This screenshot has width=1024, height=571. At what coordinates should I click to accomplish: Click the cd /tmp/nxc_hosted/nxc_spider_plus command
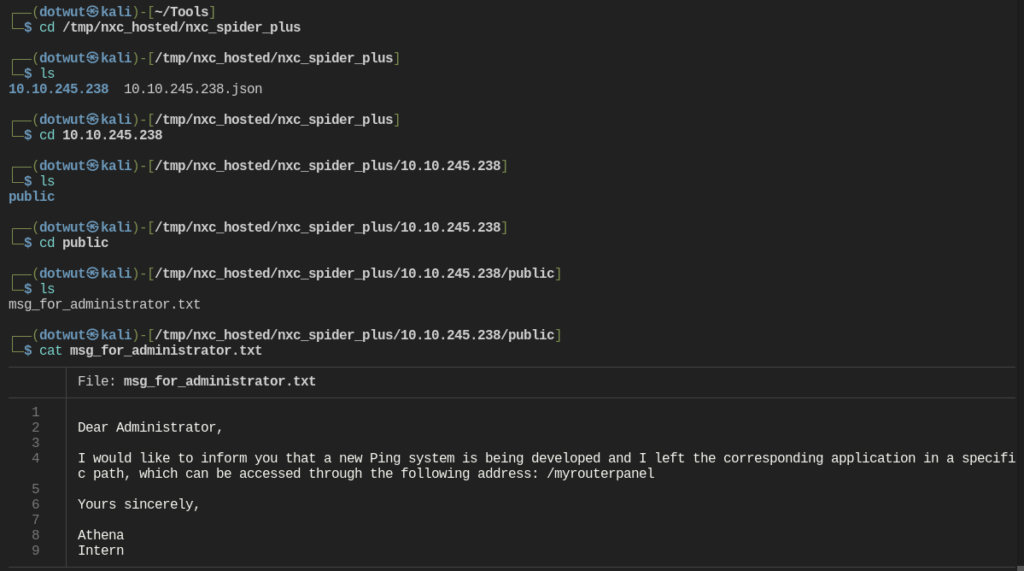click(x=169, y=27)
